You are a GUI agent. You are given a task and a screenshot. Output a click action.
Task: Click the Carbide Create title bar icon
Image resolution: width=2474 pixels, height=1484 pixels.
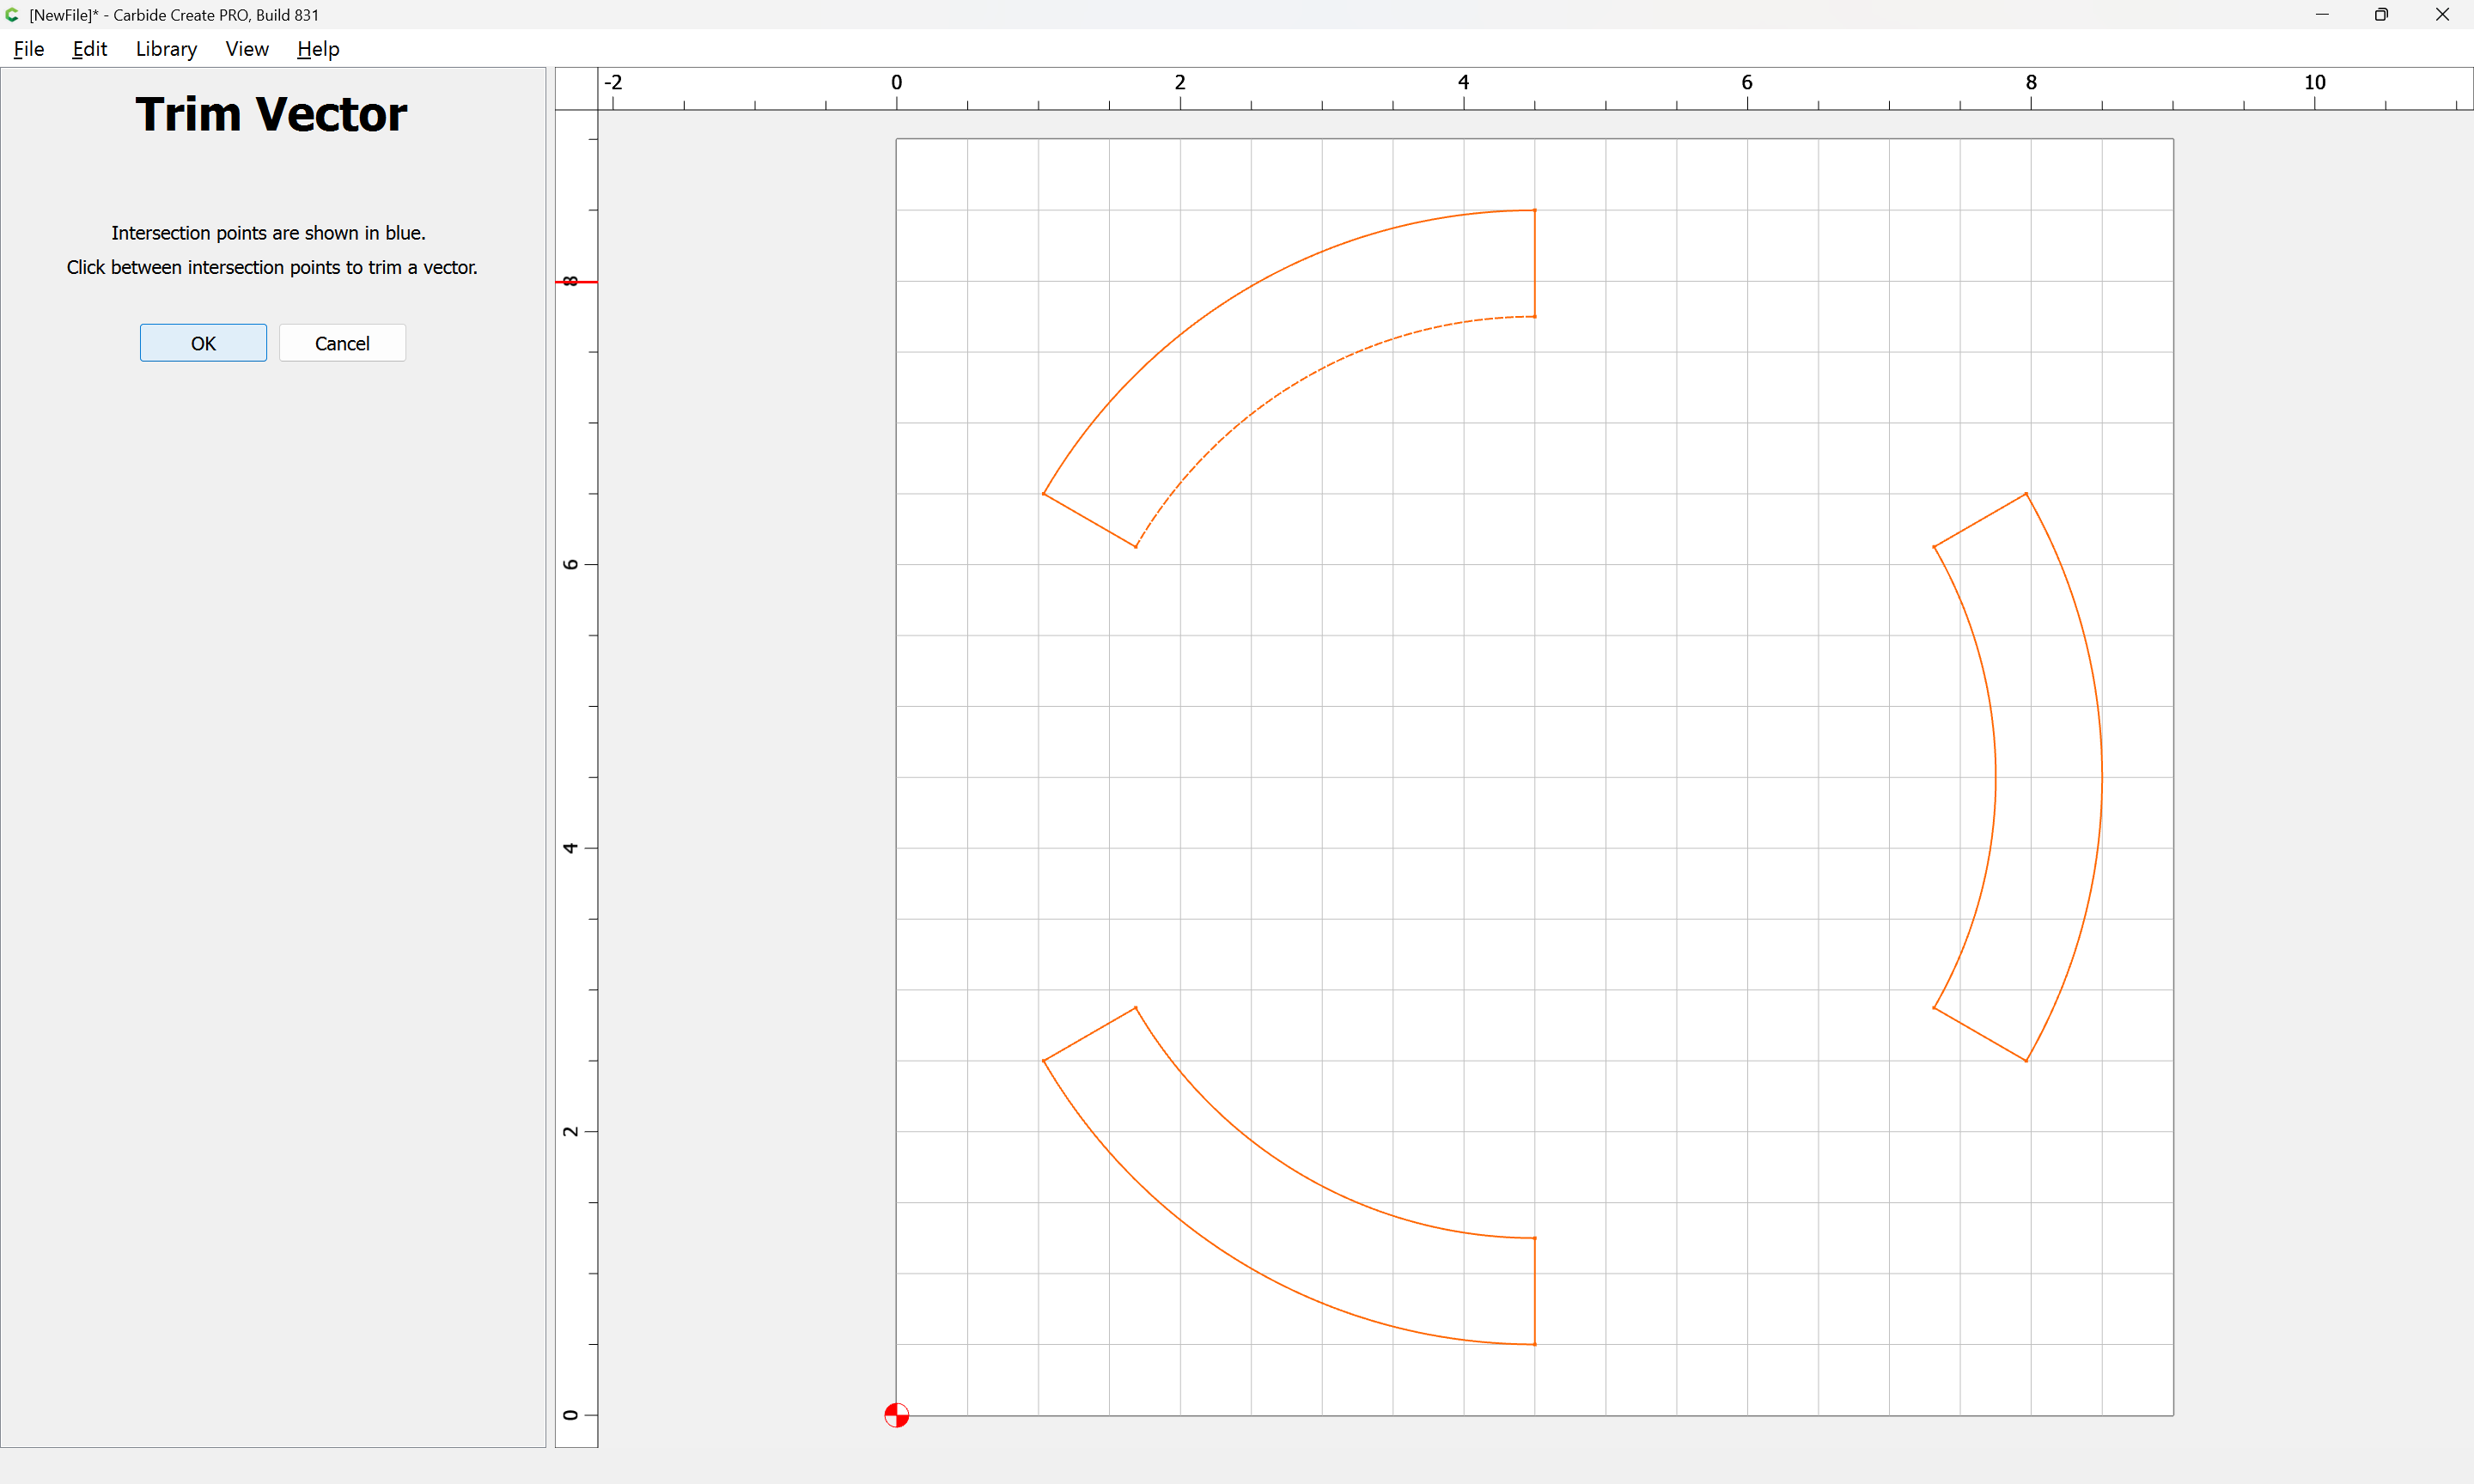(x=12, y=15)
